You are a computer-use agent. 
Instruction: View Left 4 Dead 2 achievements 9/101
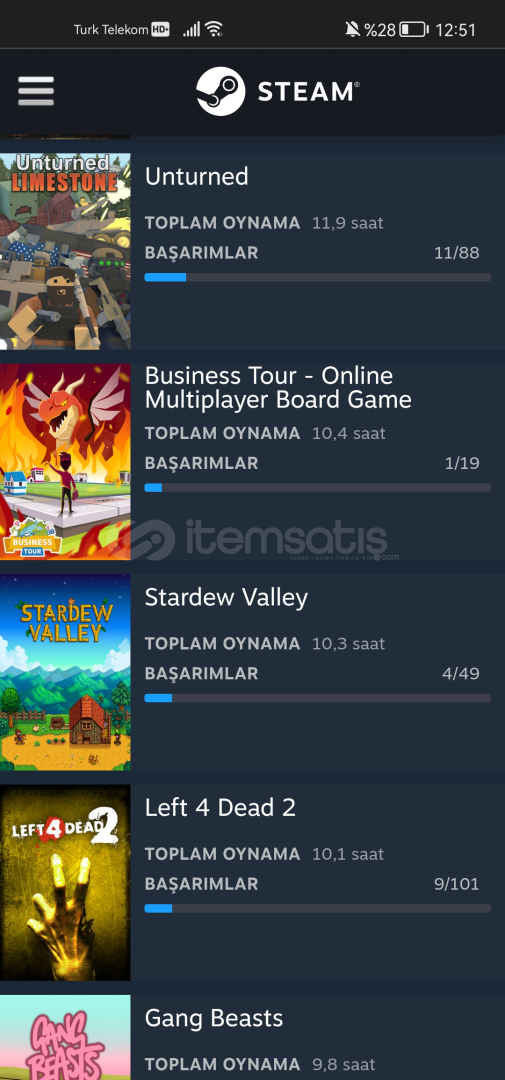tap(456, 884)
